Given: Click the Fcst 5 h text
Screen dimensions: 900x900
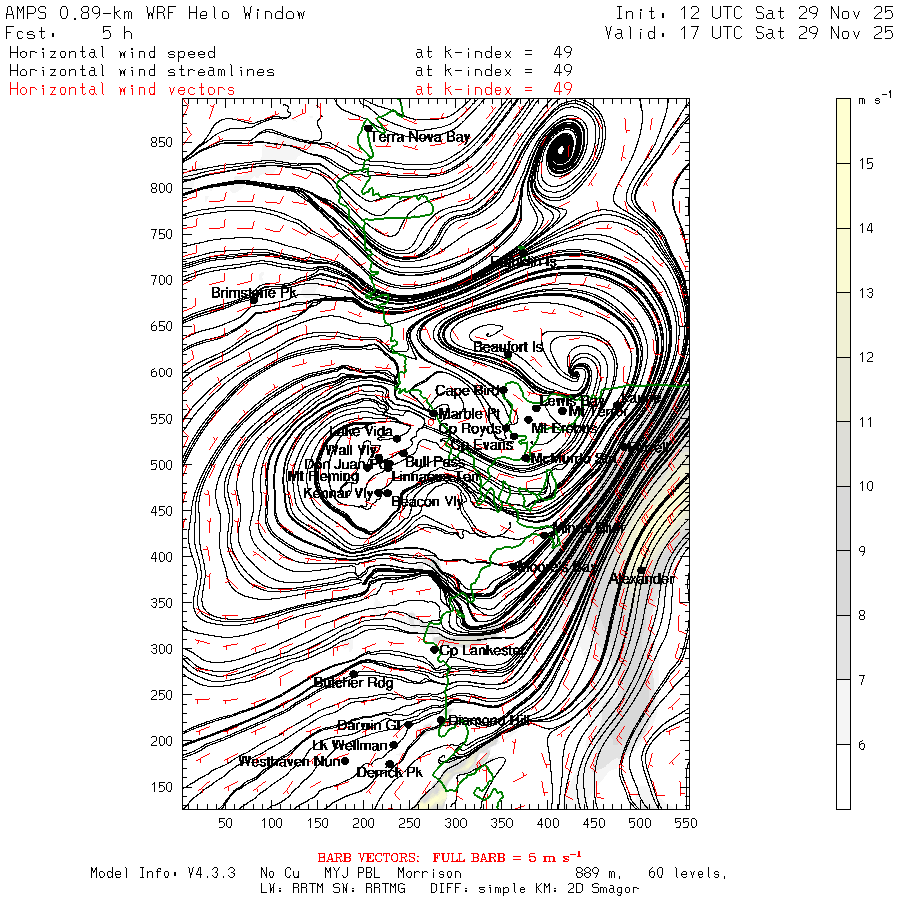Looking at the screenshot, I should [x=69, y=33].
